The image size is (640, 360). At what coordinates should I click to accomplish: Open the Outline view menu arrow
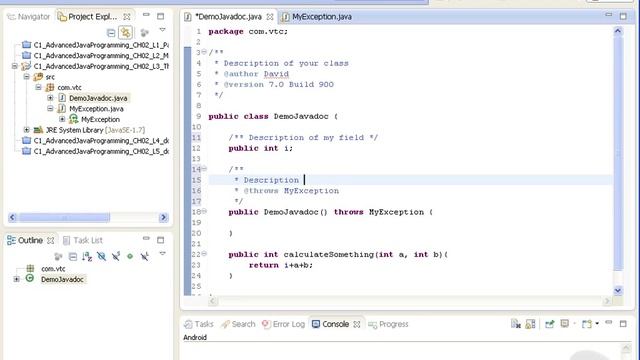[x=162, y=253]
